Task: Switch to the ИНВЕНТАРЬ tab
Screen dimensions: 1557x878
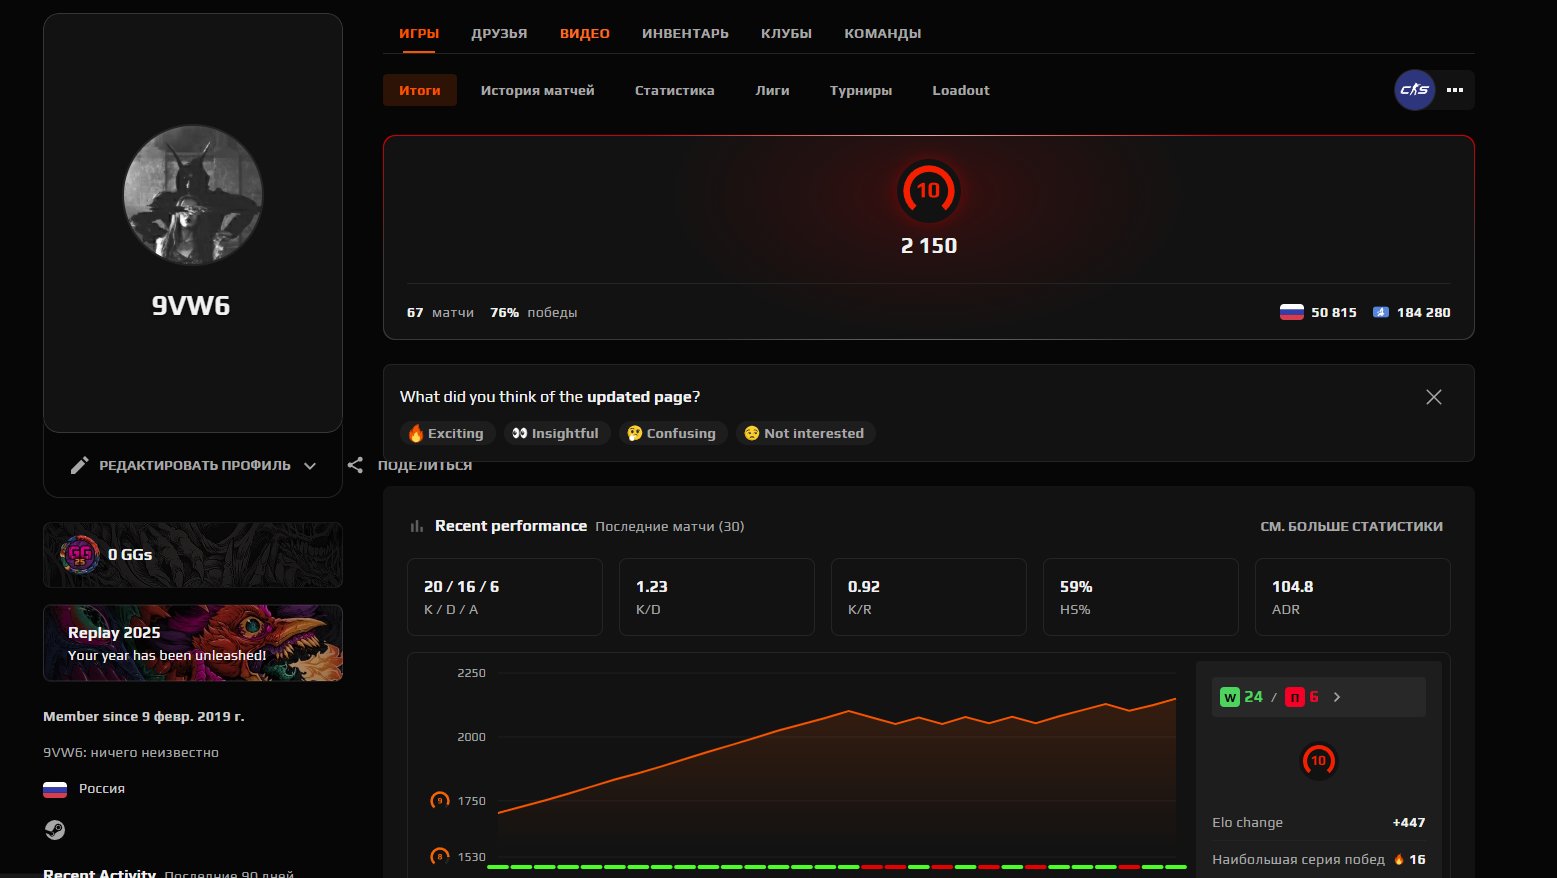Action: (x=685, y=32)
